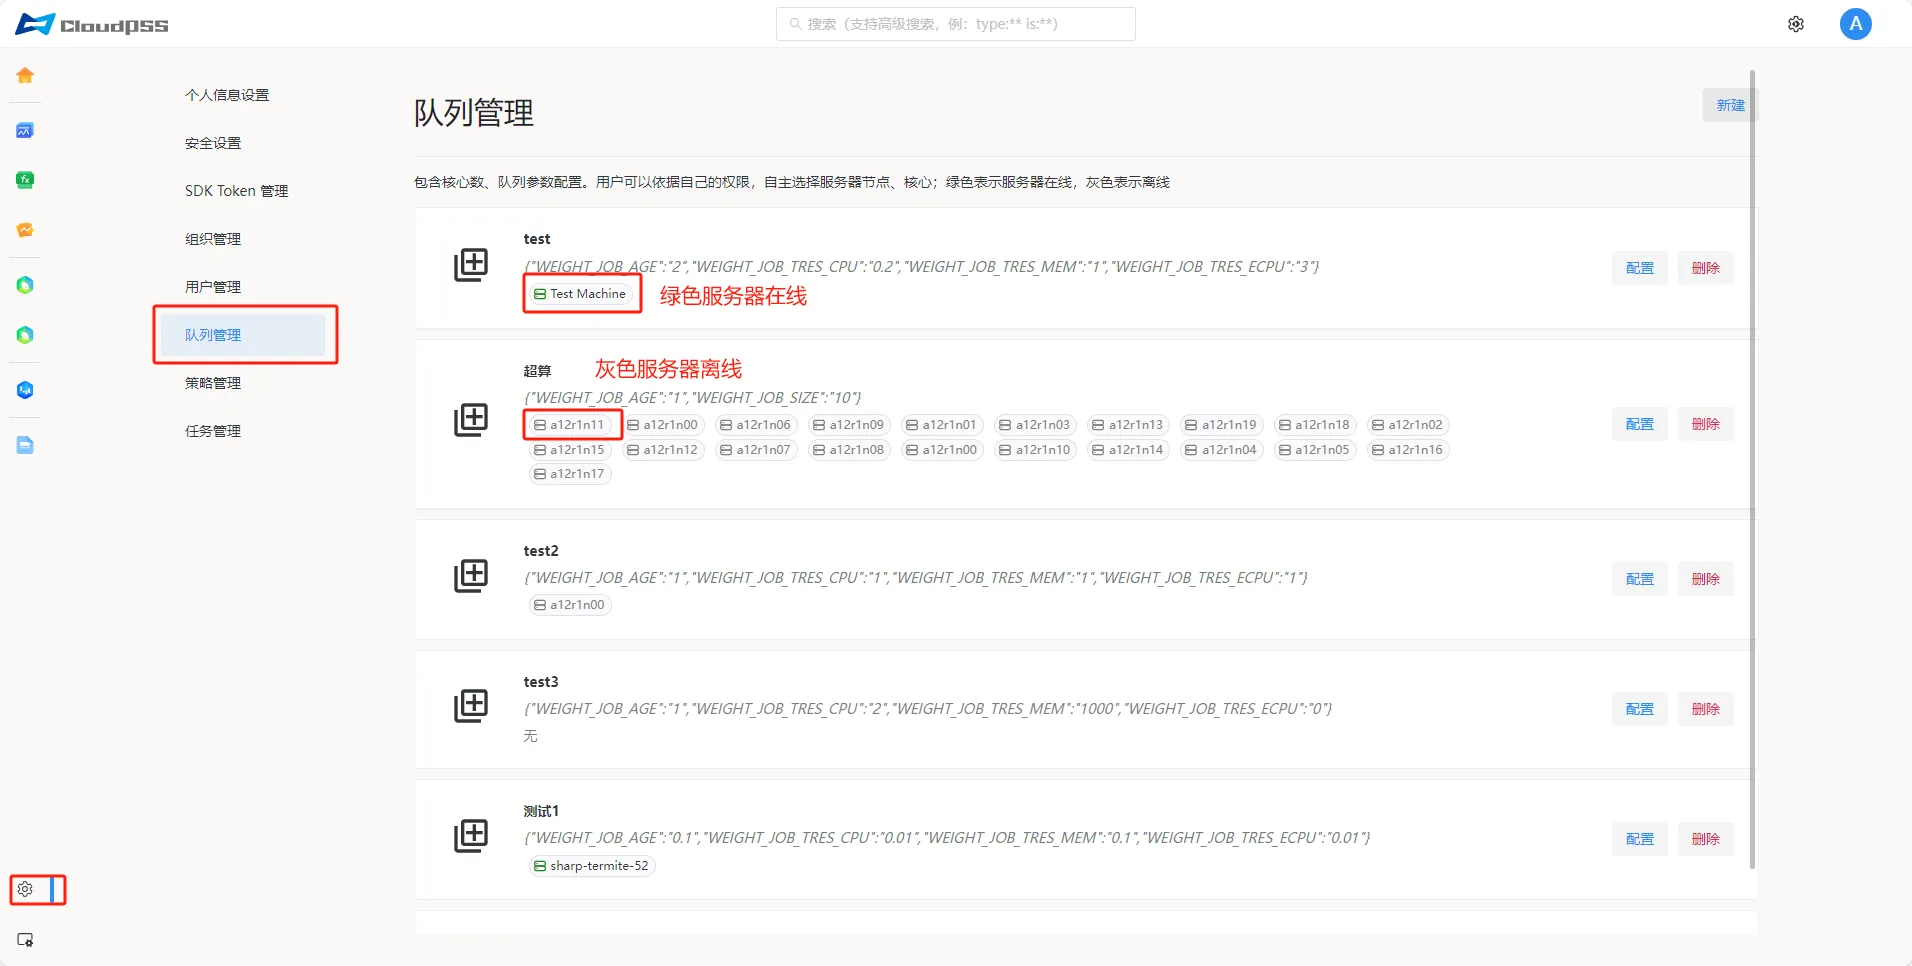Click the a12r1n16 server tag
The width and height of the screenshot is (1912, 966).
pos(1408,450)
